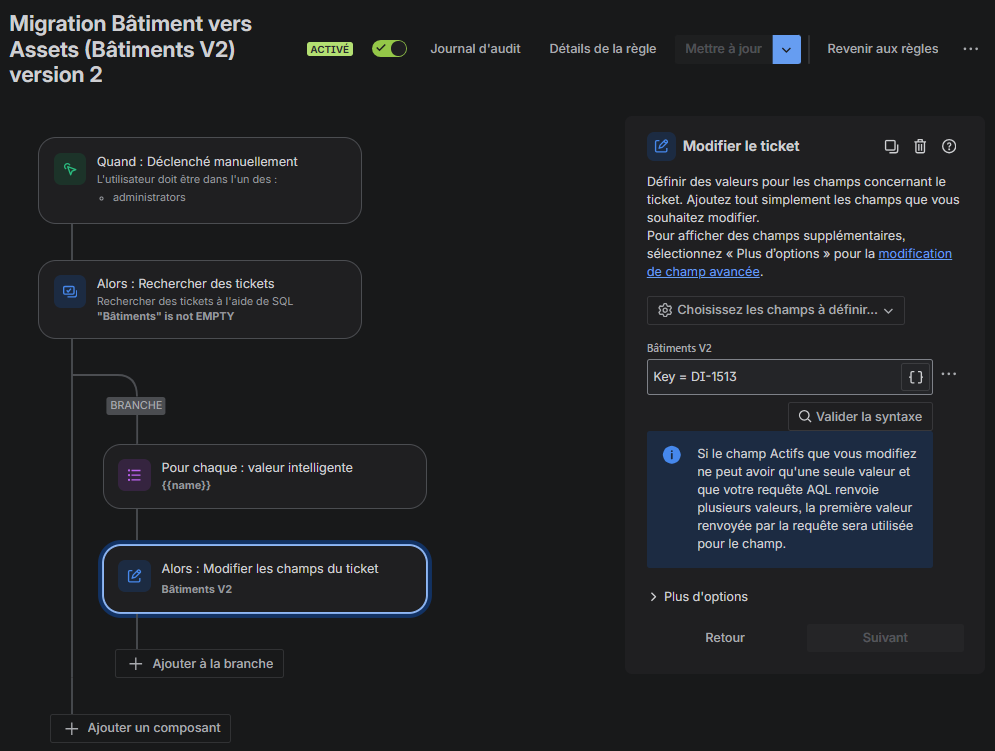
Task: Insert smart value with braces icon
Action: (x=916, y=377)
